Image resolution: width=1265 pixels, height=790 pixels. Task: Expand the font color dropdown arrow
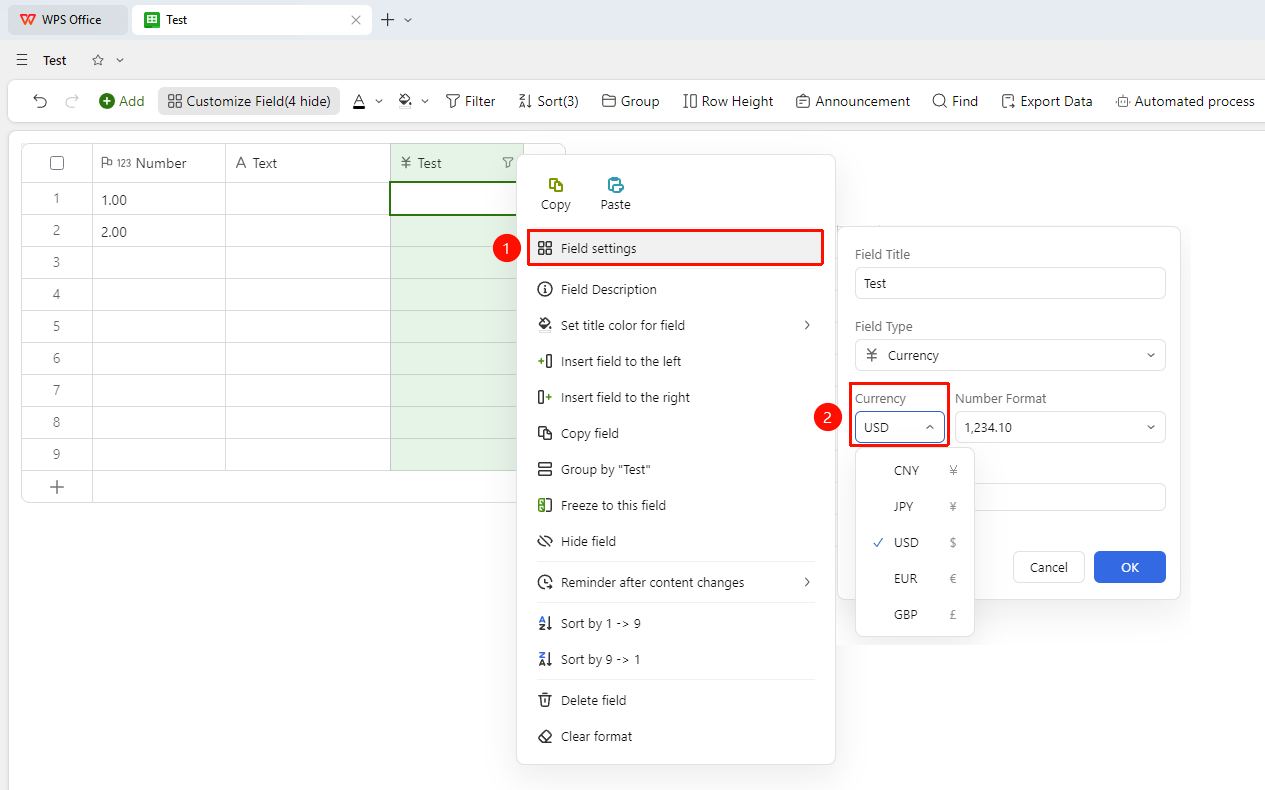point(379,101)
